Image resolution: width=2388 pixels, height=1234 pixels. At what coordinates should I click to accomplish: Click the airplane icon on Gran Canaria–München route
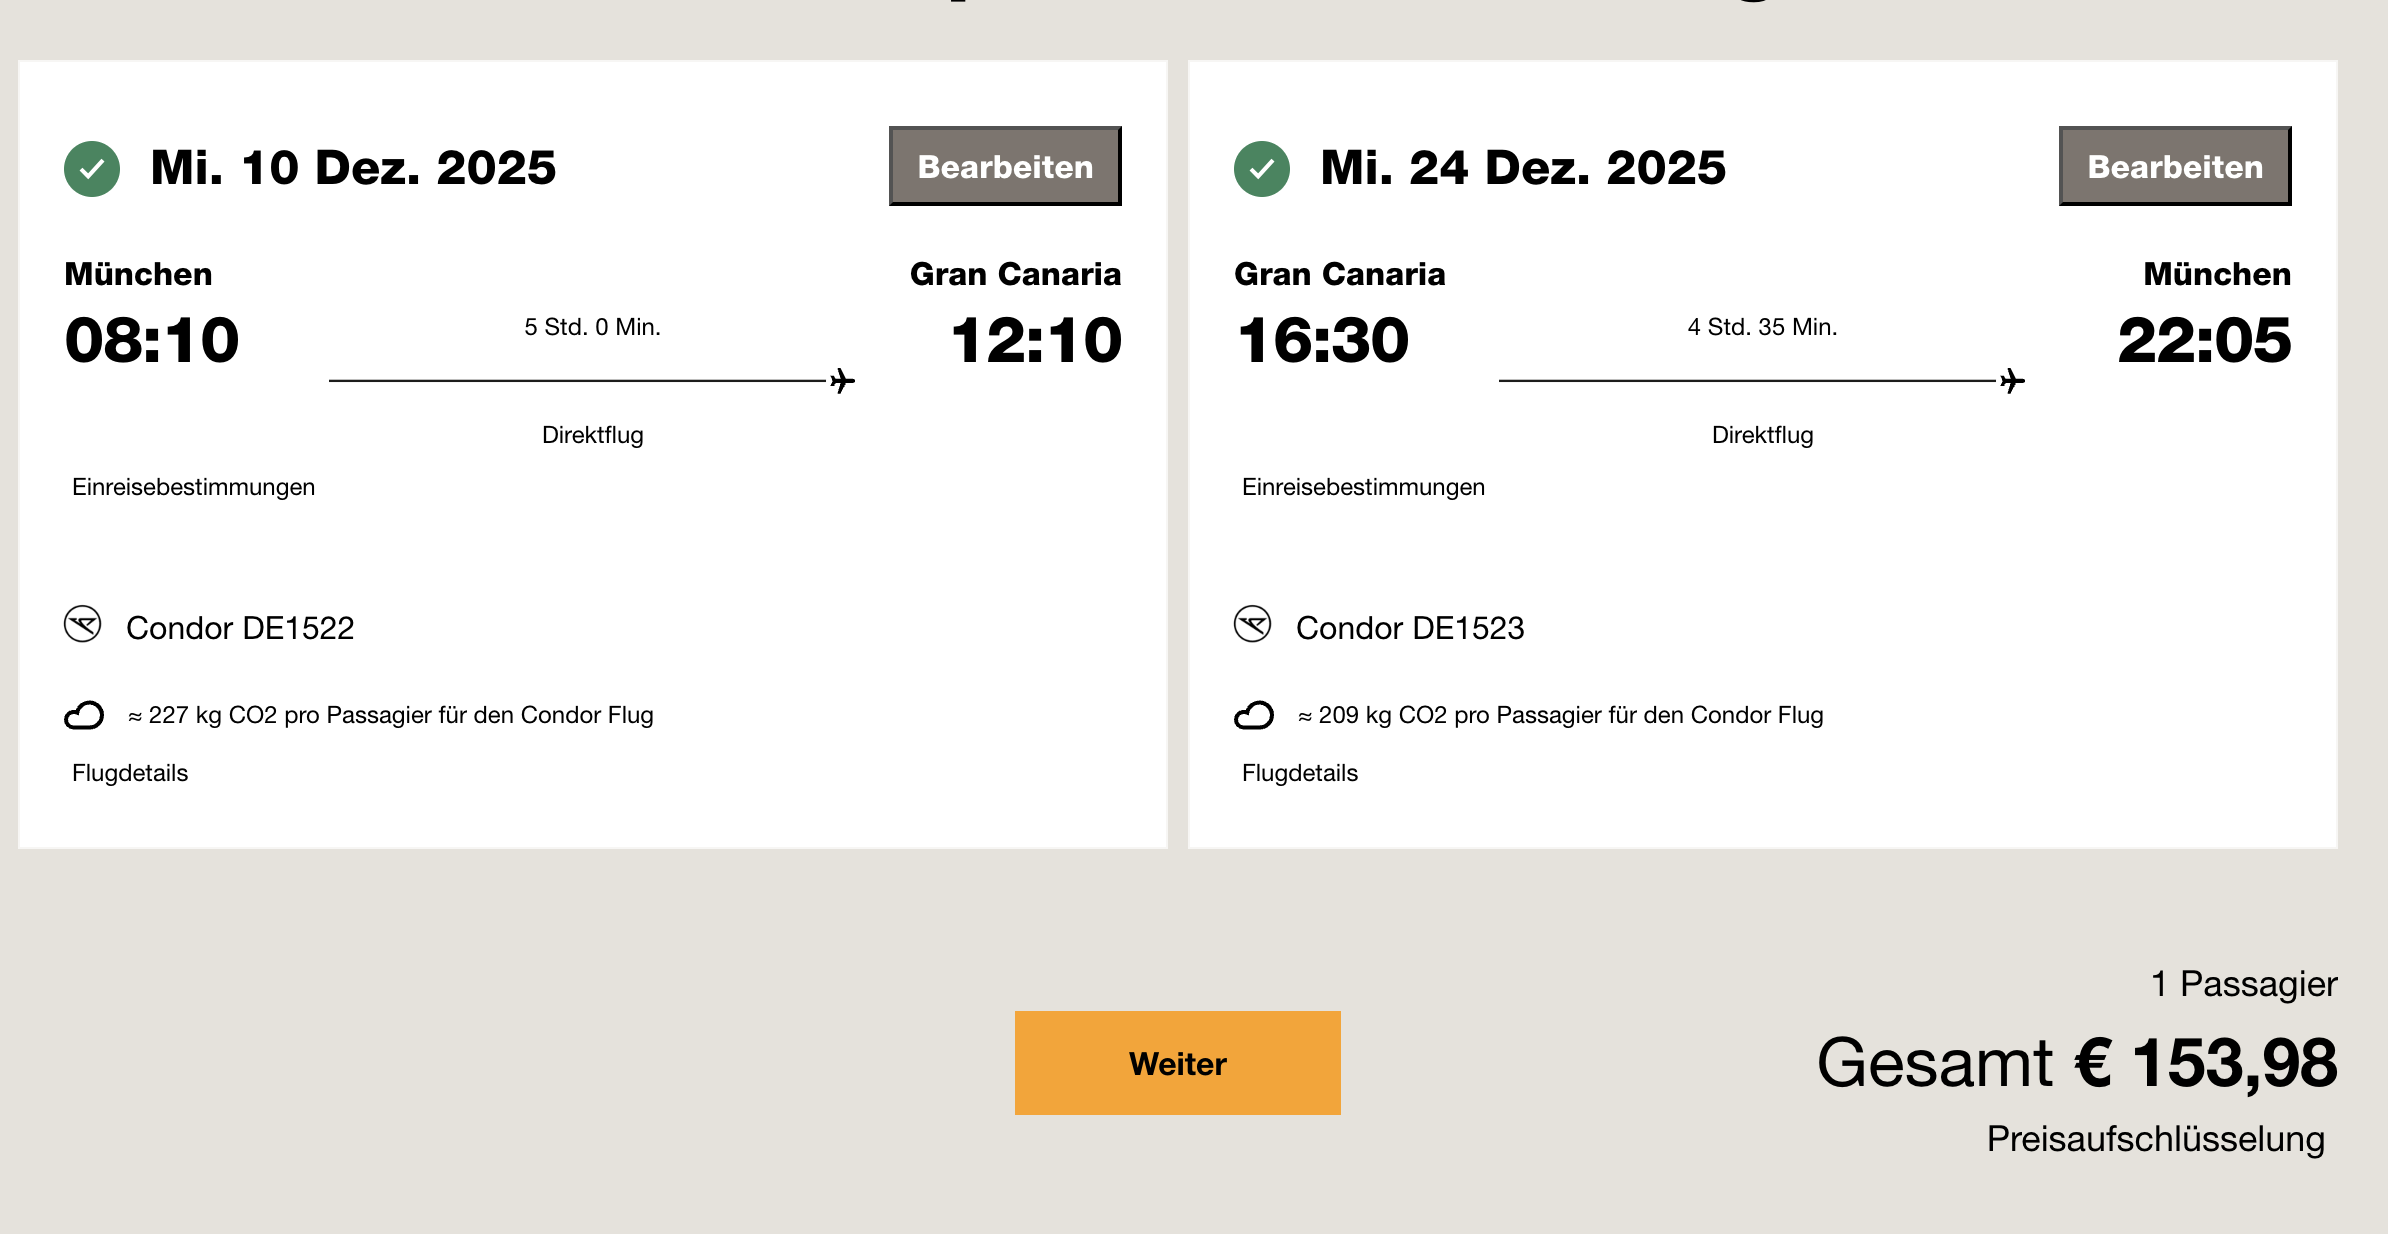[2012, 381]
